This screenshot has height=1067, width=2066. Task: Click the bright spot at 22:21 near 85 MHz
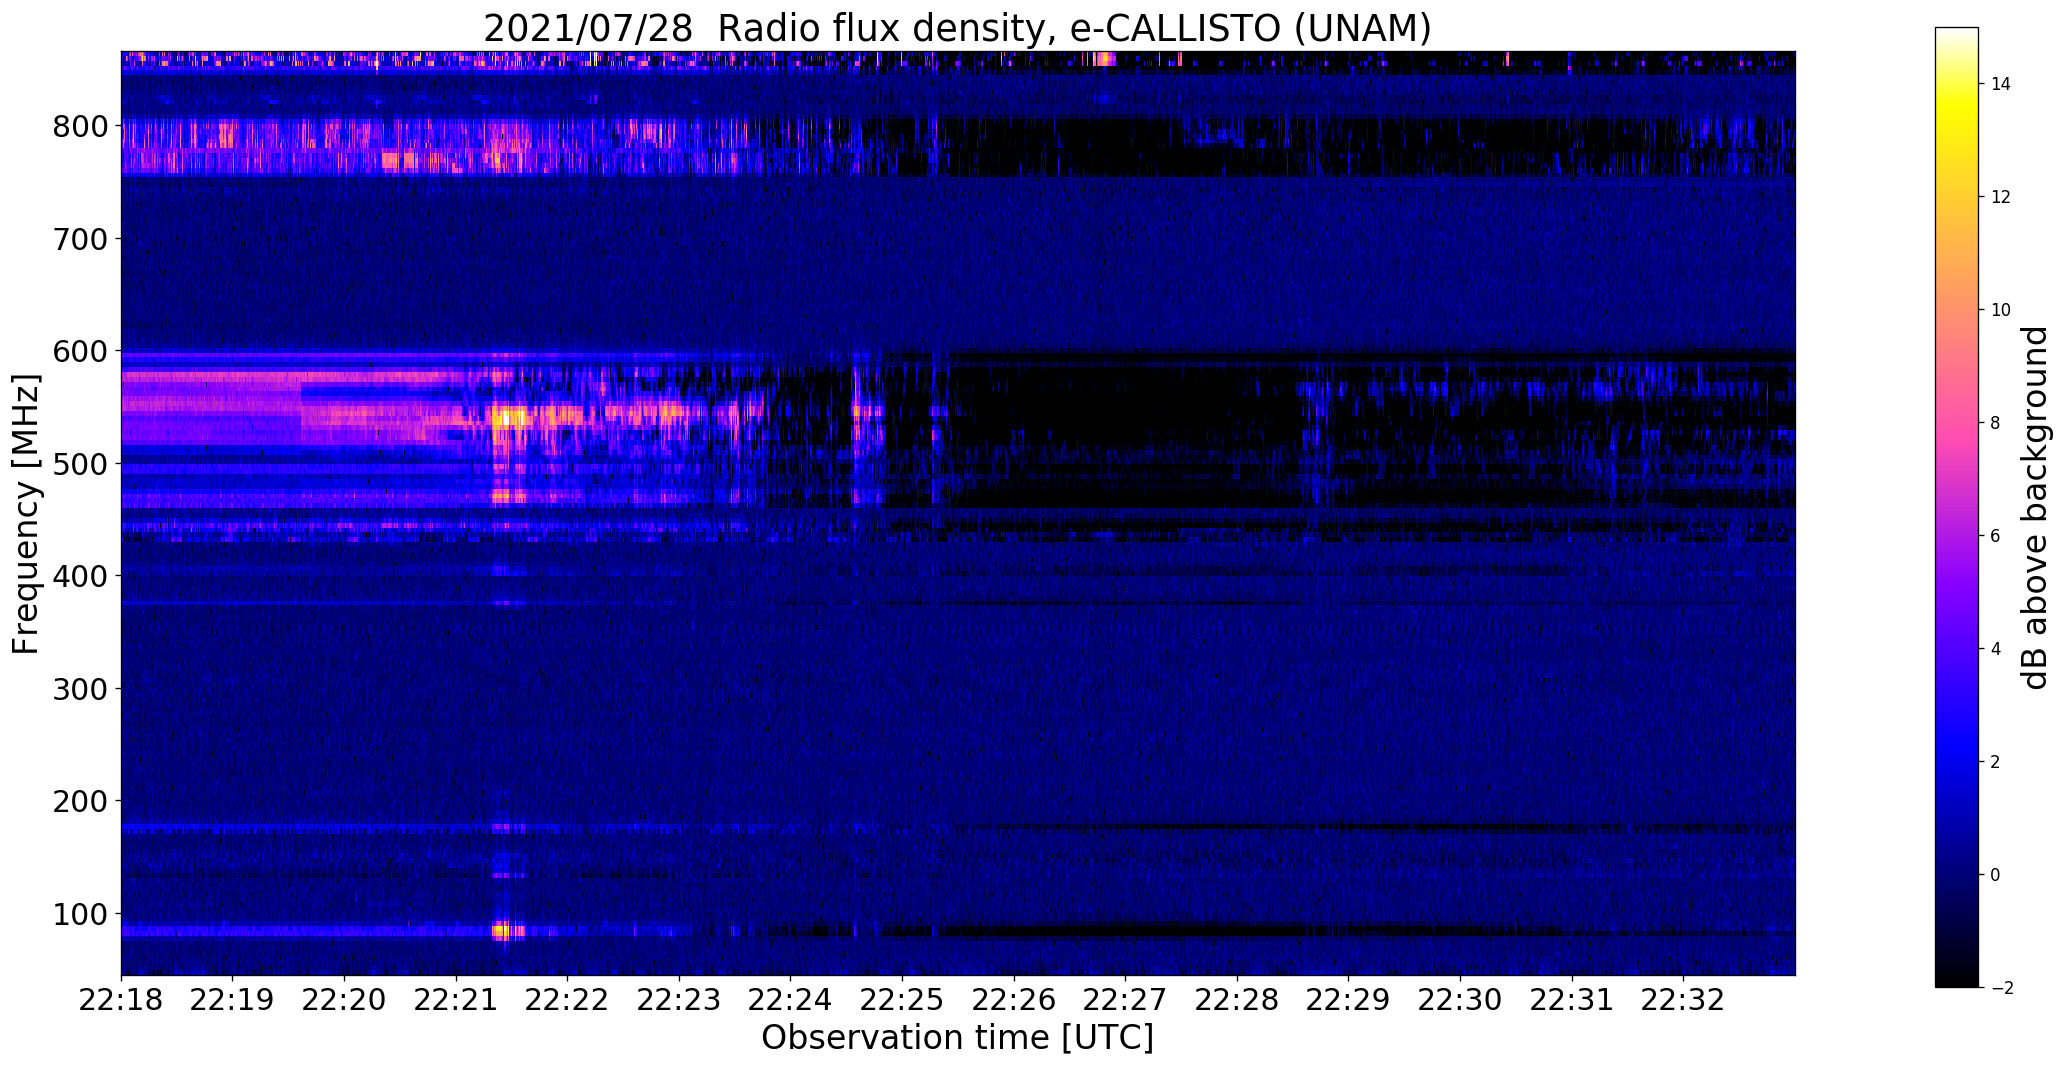click(x=502, y=930)
